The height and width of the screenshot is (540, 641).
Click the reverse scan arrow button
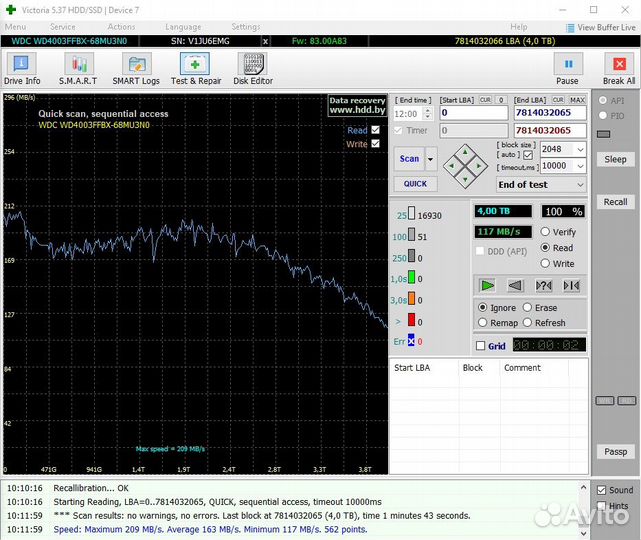[515, 285]
